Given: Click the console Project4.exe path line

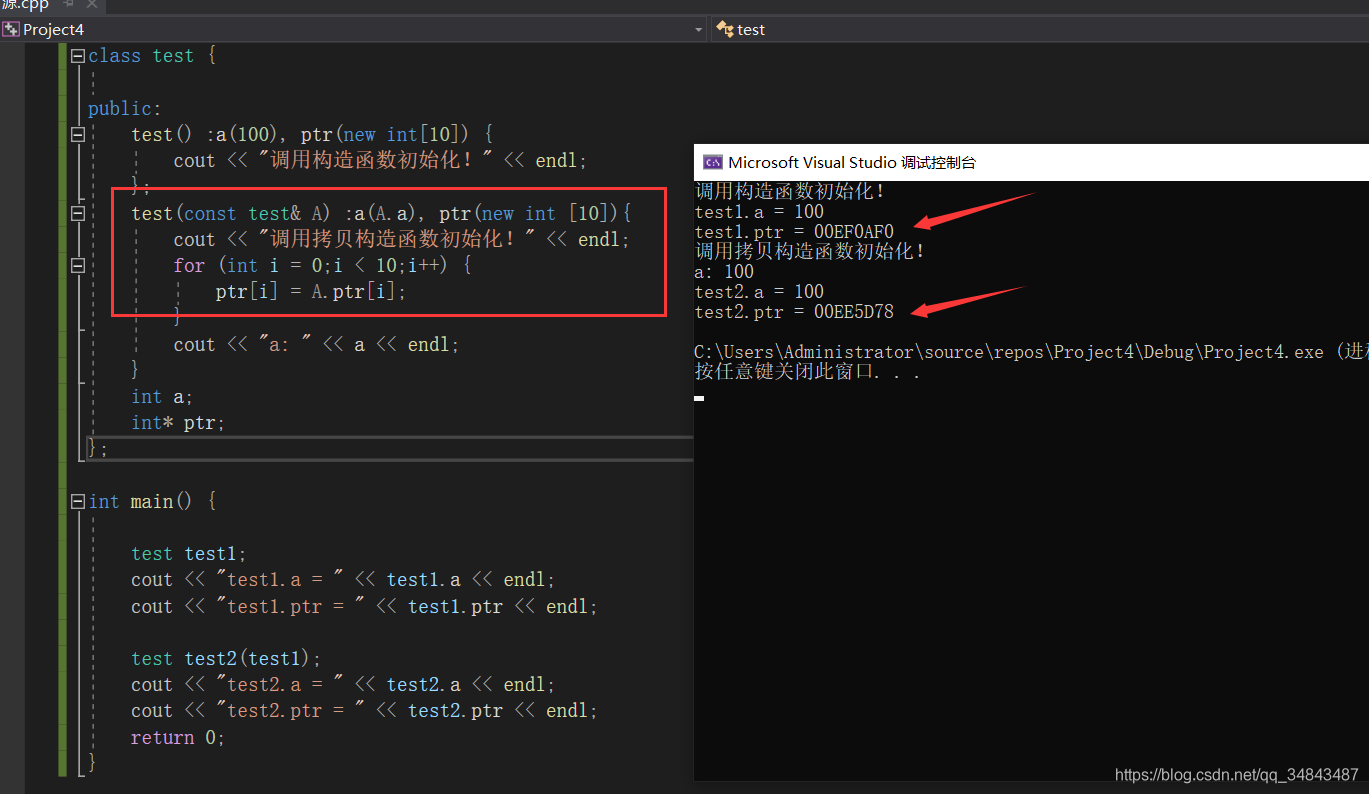Looking at the screenshot, I should pos(1031,352).
